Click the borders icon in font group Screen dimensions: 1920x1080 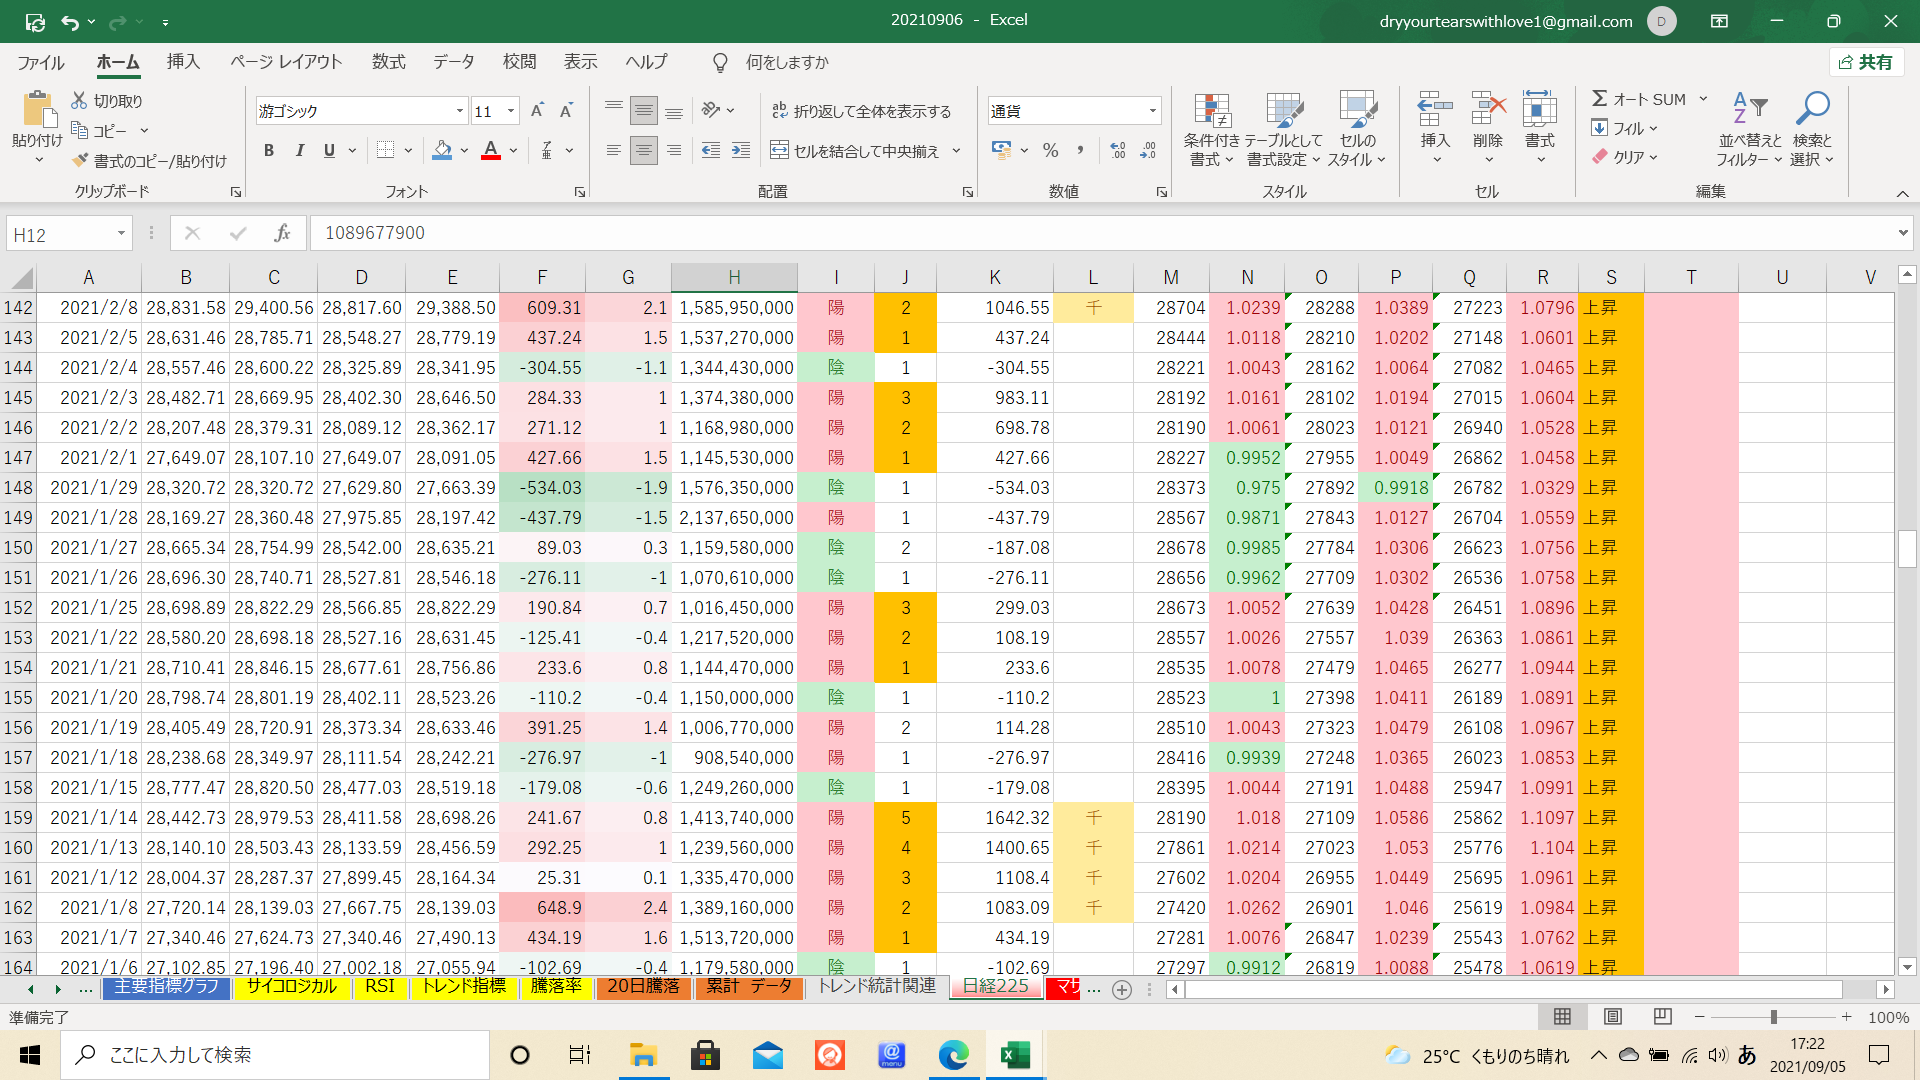[x=386, y=151]
